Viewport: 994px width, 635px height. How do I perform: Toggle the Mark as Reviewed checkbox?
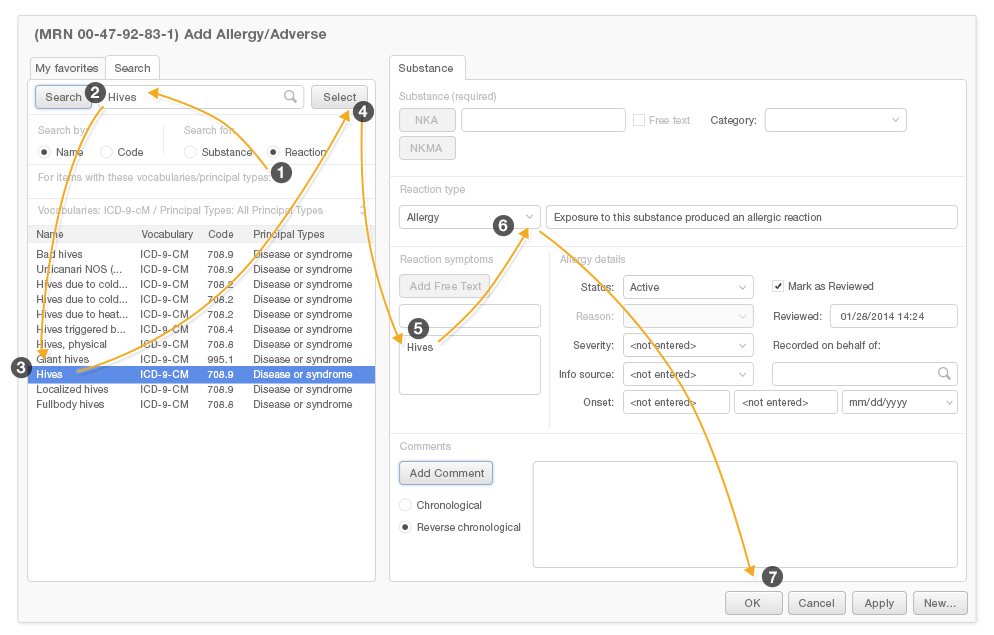(x=779, y=286)
